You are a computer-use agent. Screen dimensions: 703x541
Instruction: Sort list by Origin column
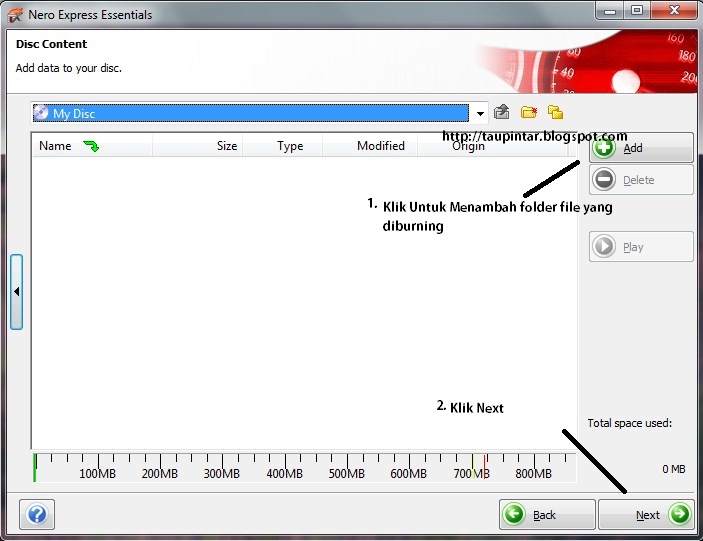[492, 146]
